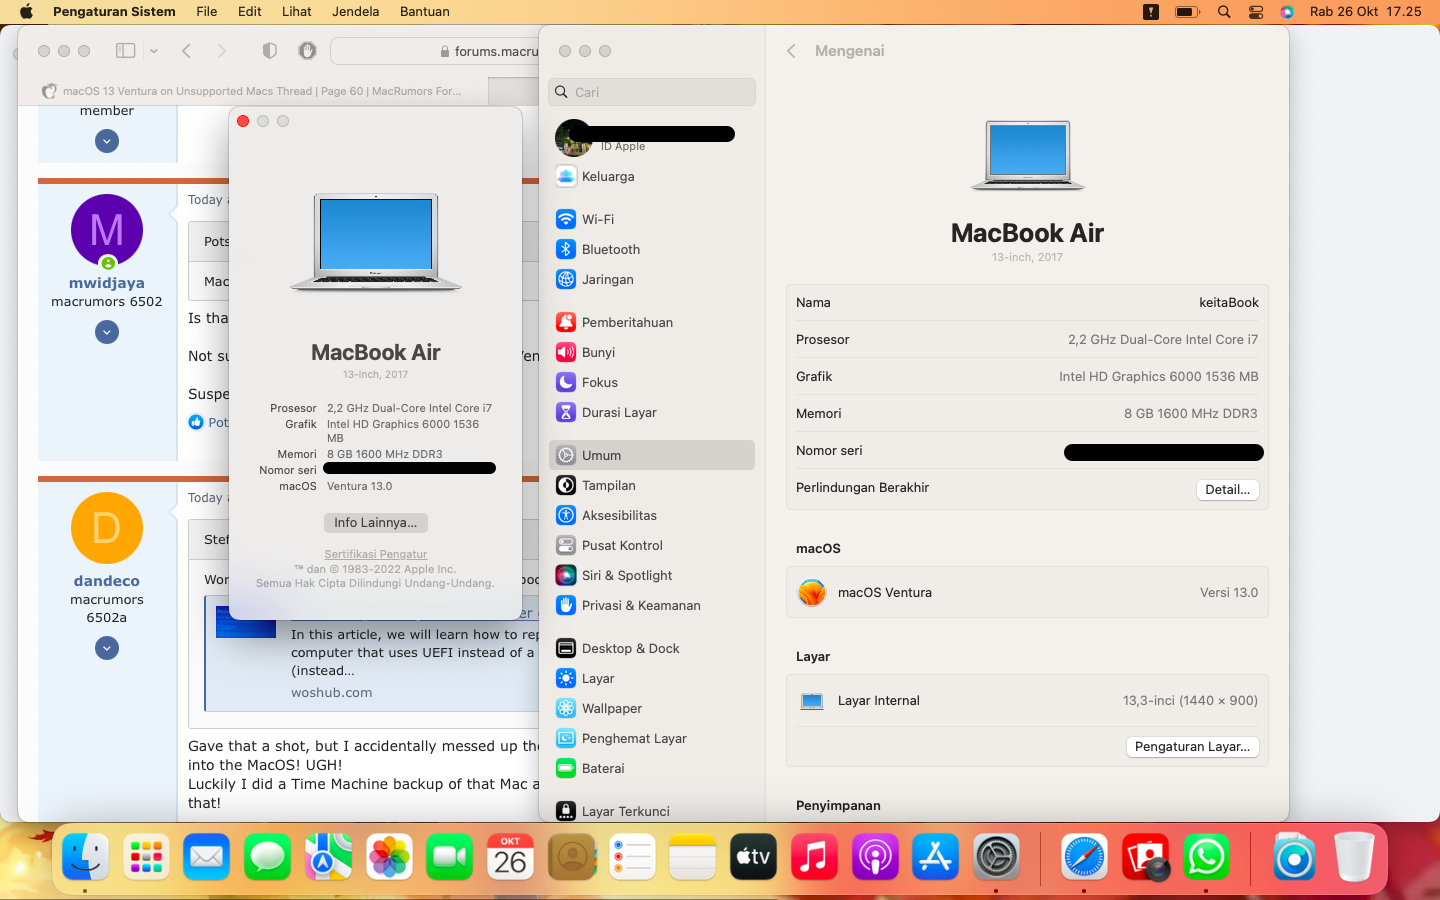Screen dimensions: 1440x900
Task: Open Privasi & Keamanan settings
Action: coord(651,605)
